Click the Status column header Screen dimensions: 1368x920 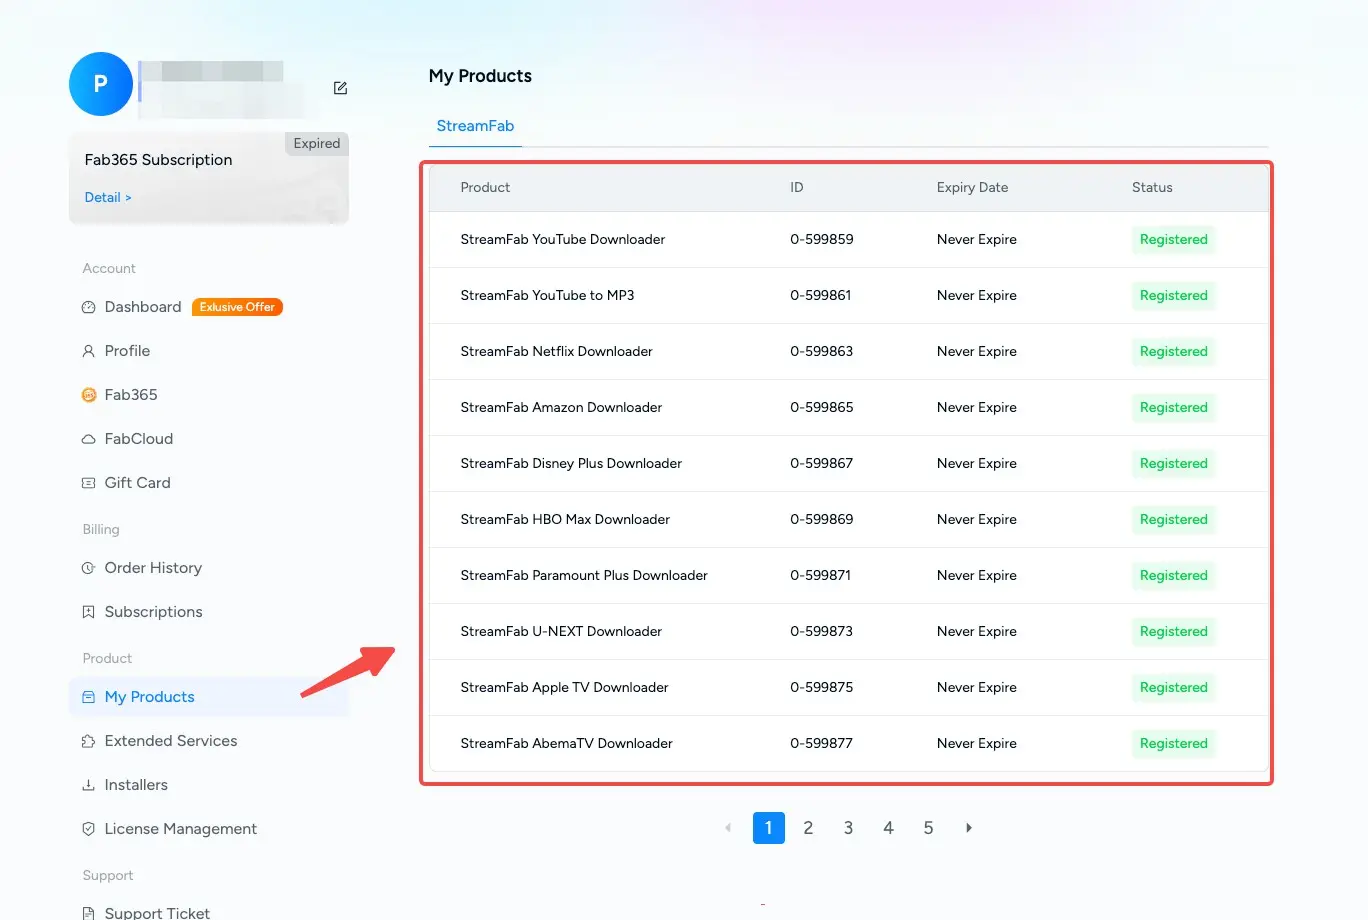pos(1152,188)
